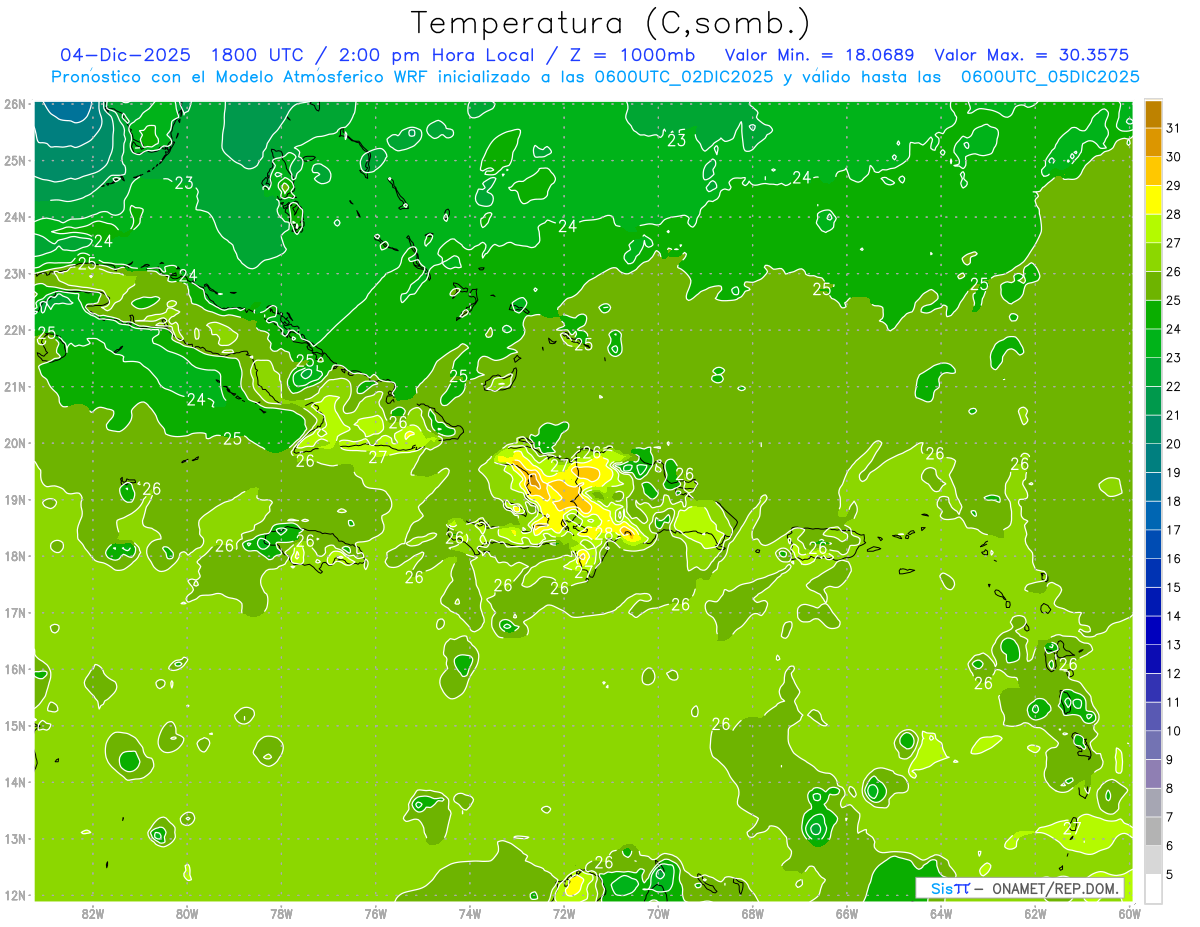Viewport: 1200px width, 927px height.
Task: Click the '18N' latitude axis label
Action: (x=14, y=556)
